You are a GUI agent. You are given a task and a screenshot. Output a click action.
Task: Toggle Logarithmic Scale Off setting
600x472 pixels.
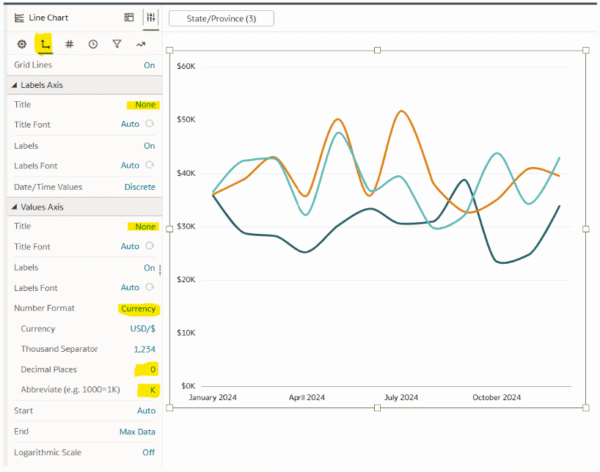tap(148, 452)
